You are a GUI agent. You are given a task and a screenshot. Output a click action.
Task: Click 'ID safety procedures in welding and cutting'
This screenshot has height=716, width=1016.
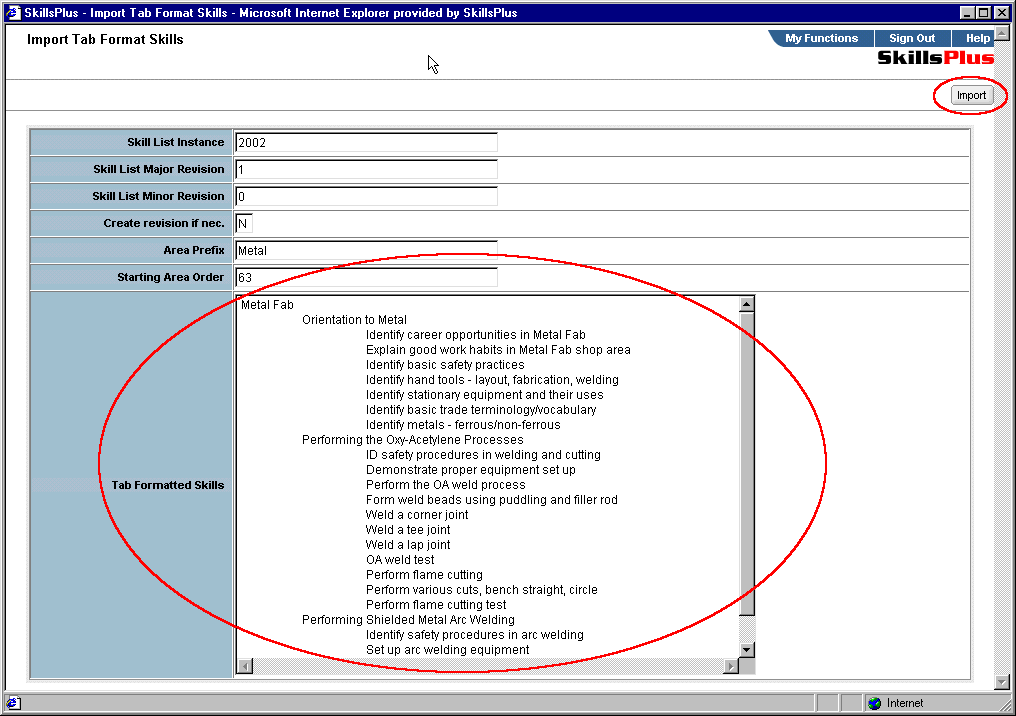[x=483, y=455]
